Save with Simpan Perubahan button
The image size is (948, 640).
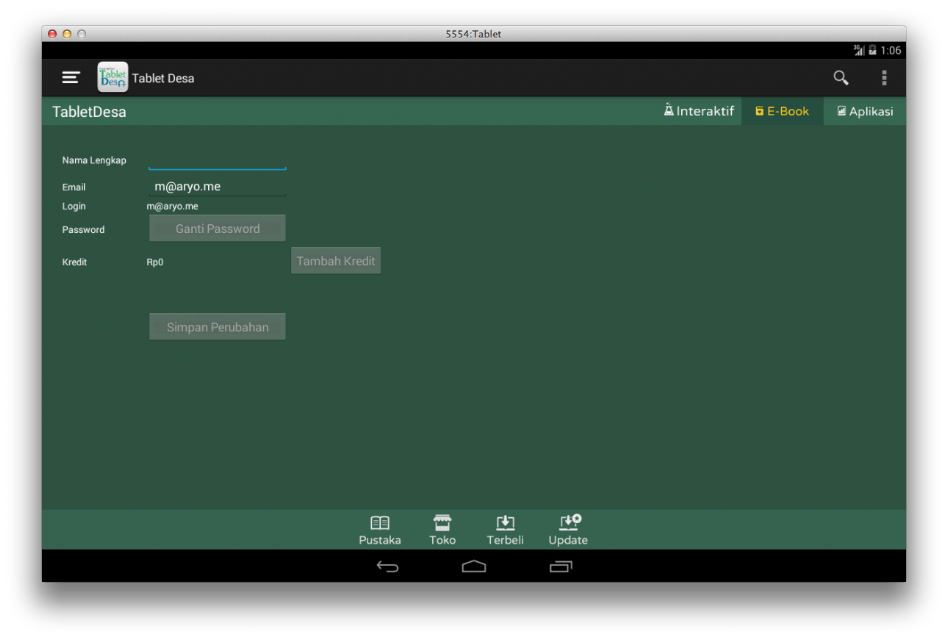(x=217, y=327)
